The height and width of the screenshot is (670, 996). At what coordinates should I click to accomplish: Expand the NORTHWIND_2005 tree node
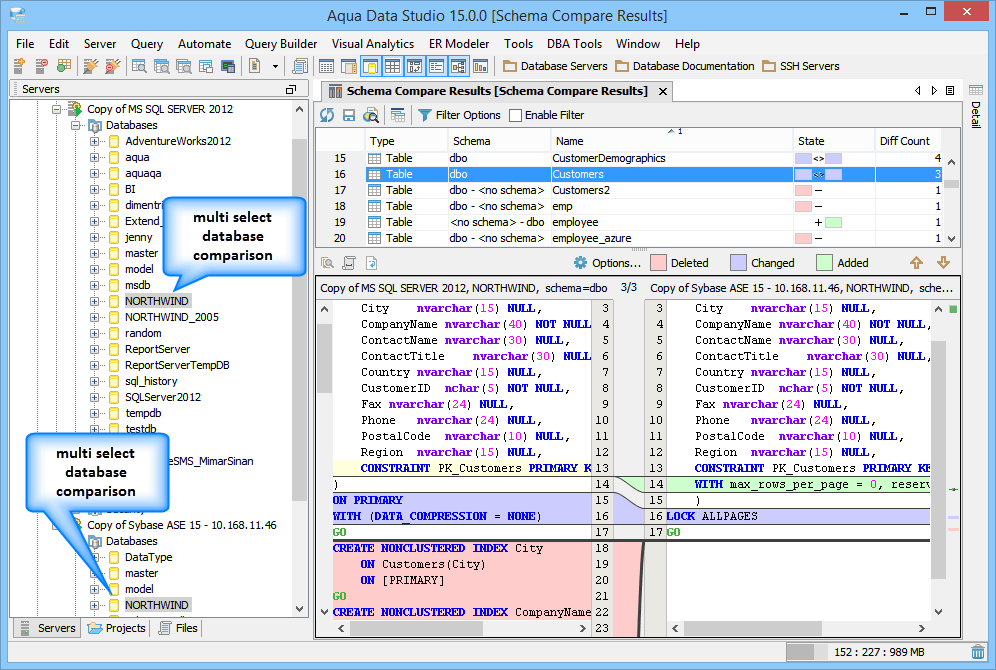(x=95, y=317)
